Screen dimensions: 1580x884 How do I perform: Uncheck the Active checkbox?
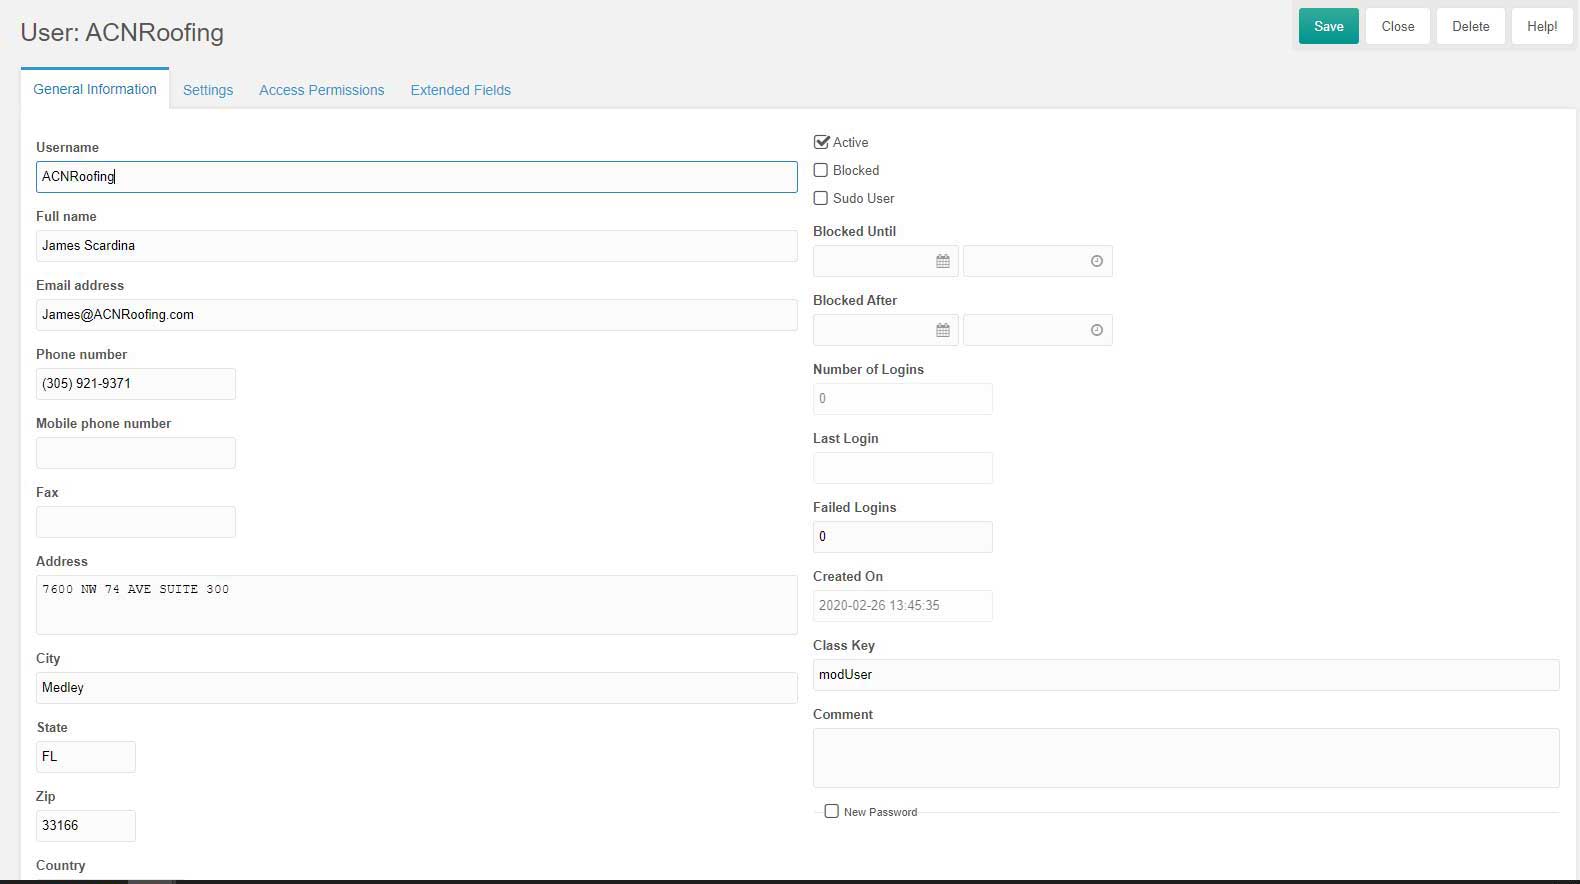tap(821, 142)
